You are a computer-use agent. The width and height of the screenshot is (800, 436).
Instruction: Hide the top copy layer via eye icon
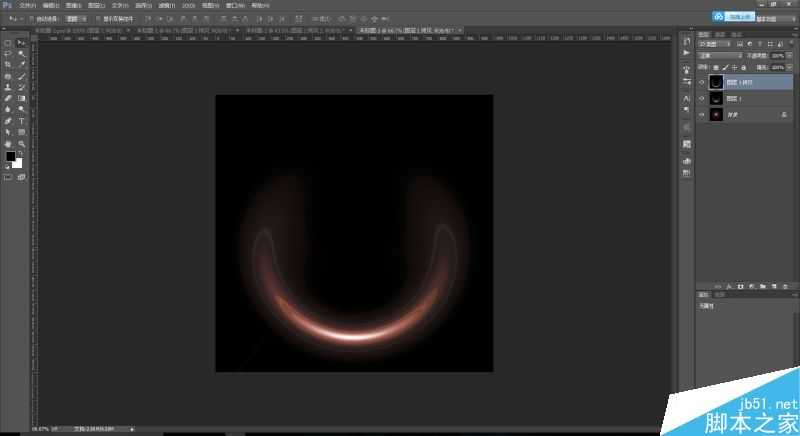[x=701, y=83]
